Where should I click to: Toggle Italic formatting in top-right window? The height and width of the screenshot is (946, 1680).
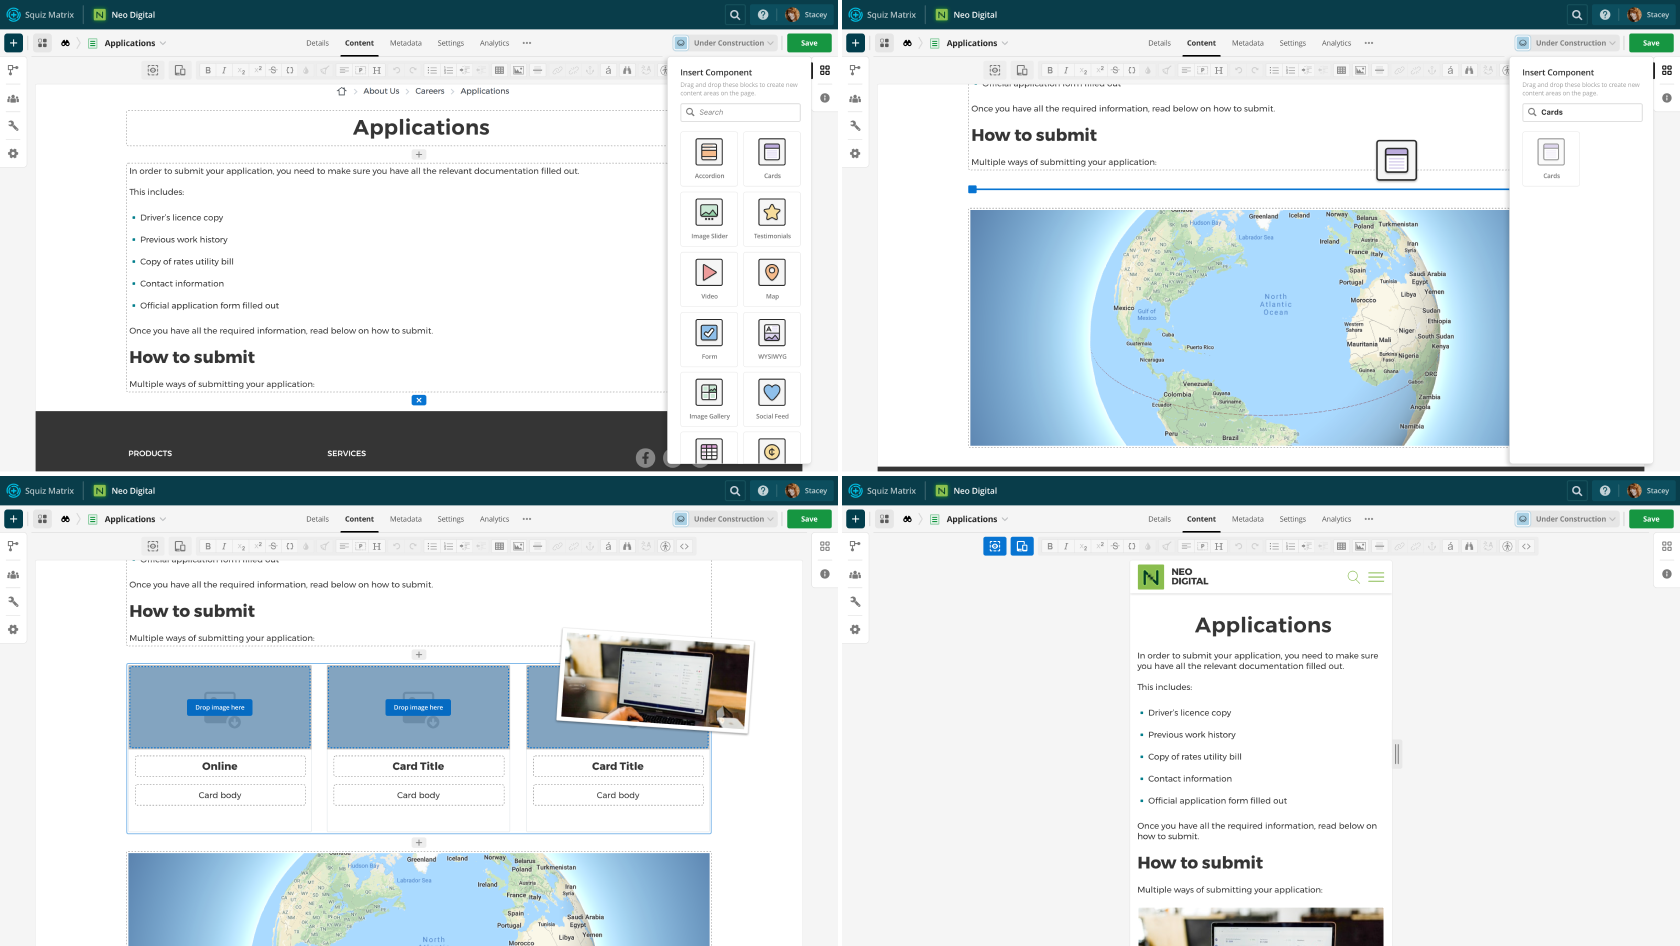pos(1066,70)
